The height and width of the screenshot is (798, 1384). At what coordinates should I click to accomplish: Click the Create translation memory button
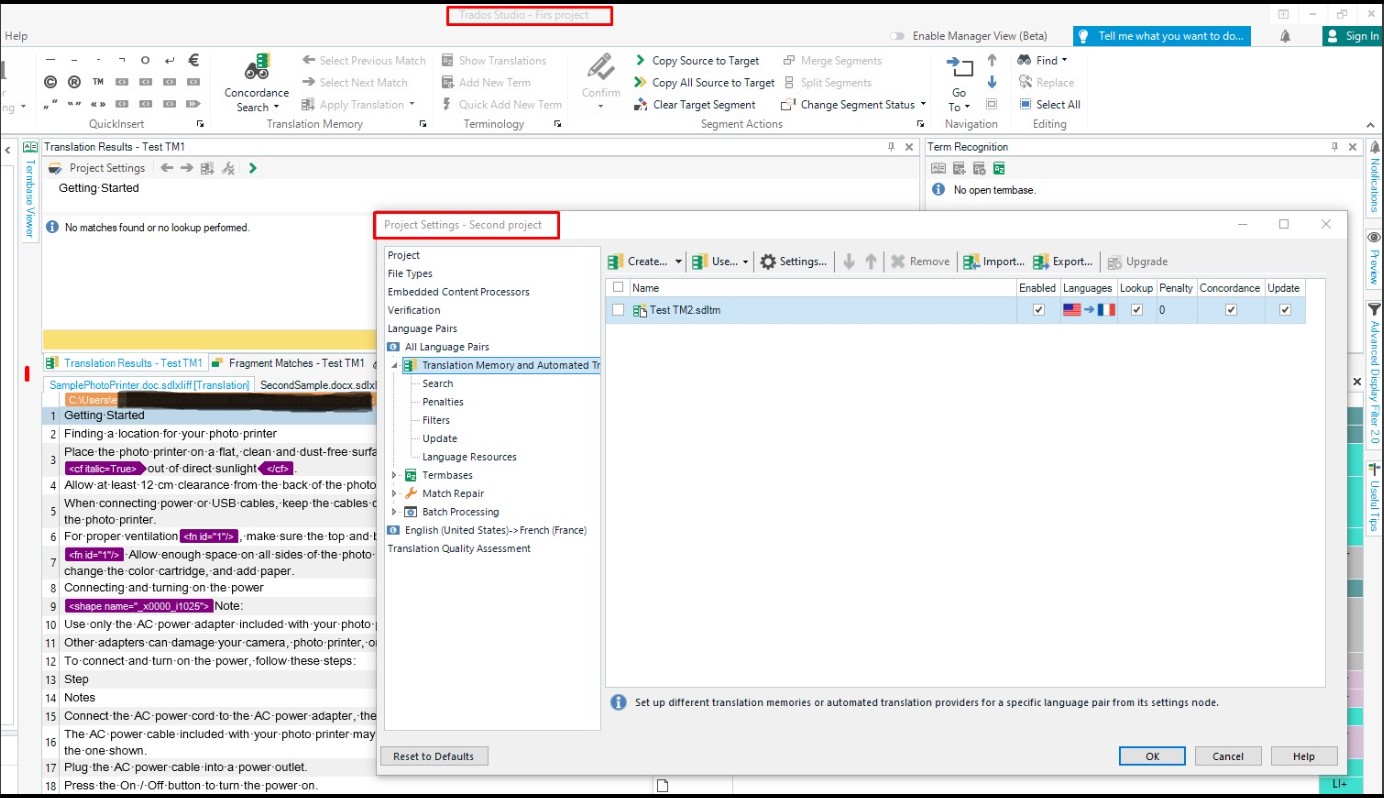(637, 262)
